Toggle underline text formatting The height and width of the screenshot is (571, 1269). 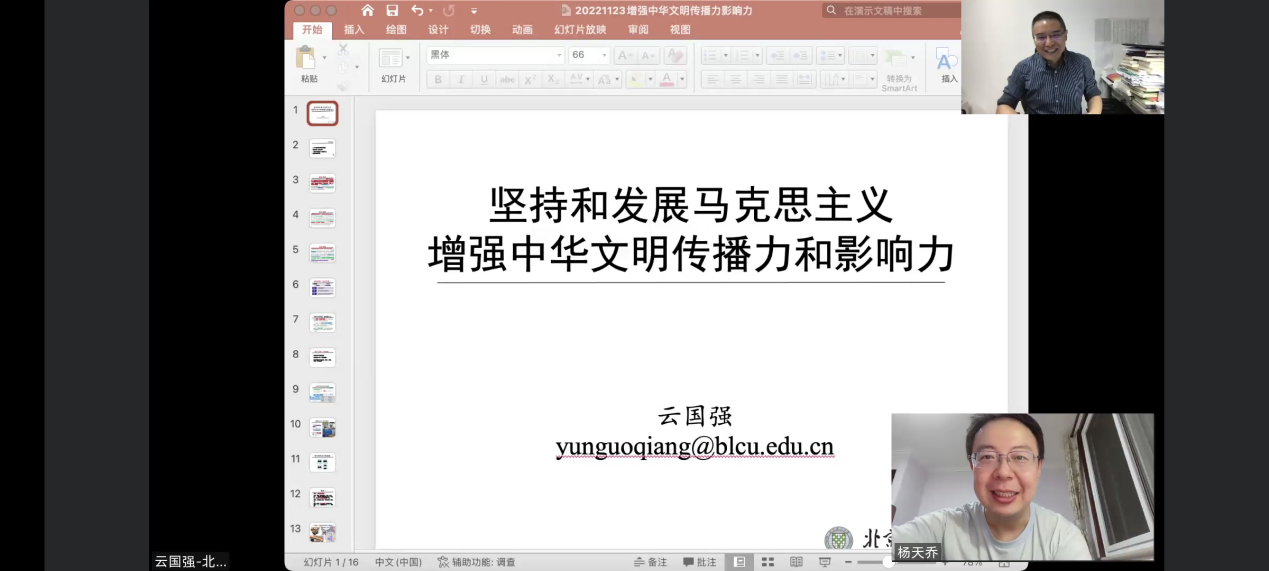tap(484, 80)
